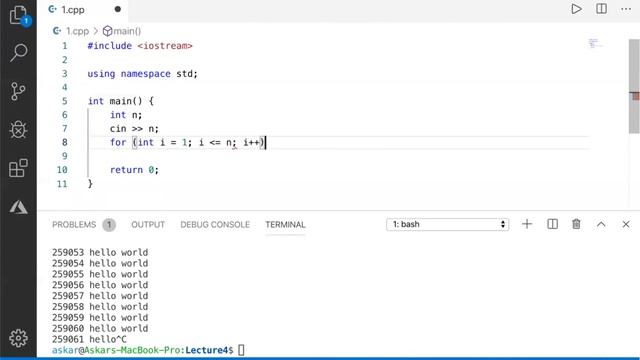Open the '1: bash' terminal selector dropdown
The height and width of the screenshot is (360, 640).
(447, 224)
